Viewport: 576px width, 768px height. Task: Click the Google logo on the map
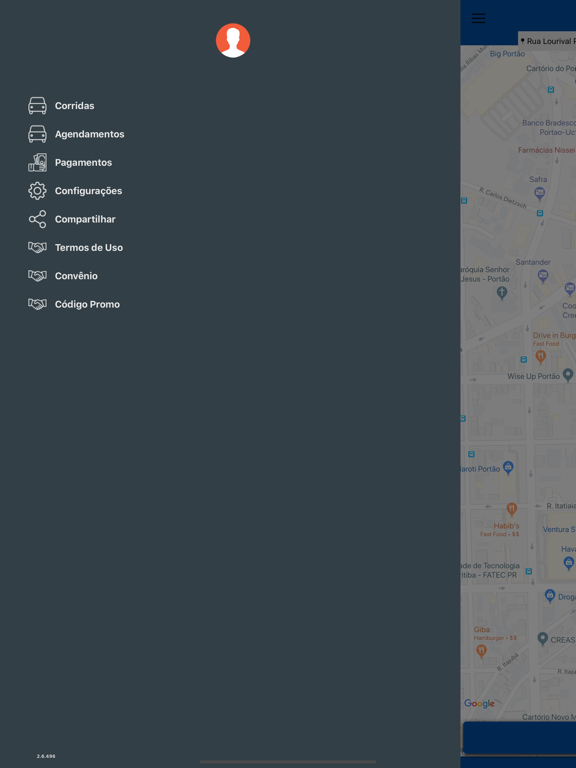click(x=480, y=704)
